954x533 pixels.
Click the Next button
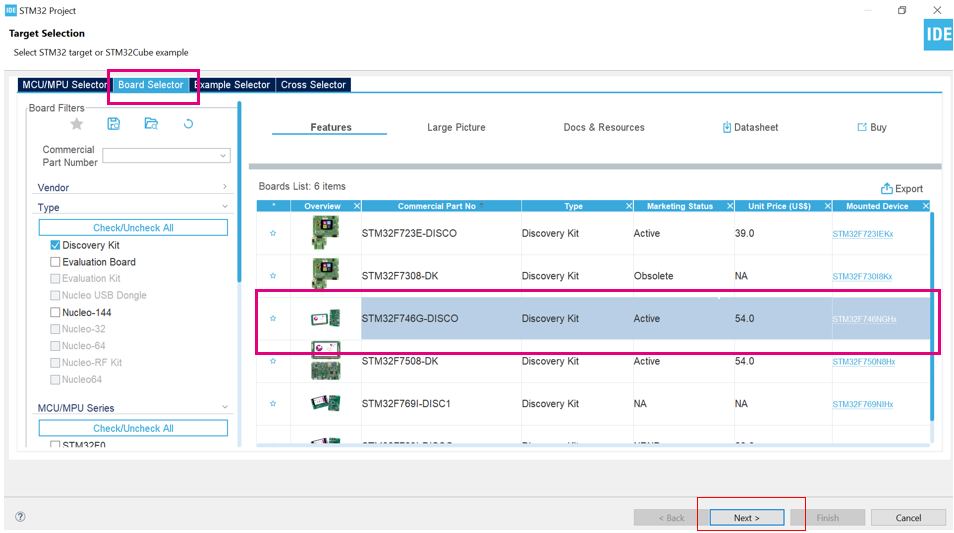pos(747,518)
